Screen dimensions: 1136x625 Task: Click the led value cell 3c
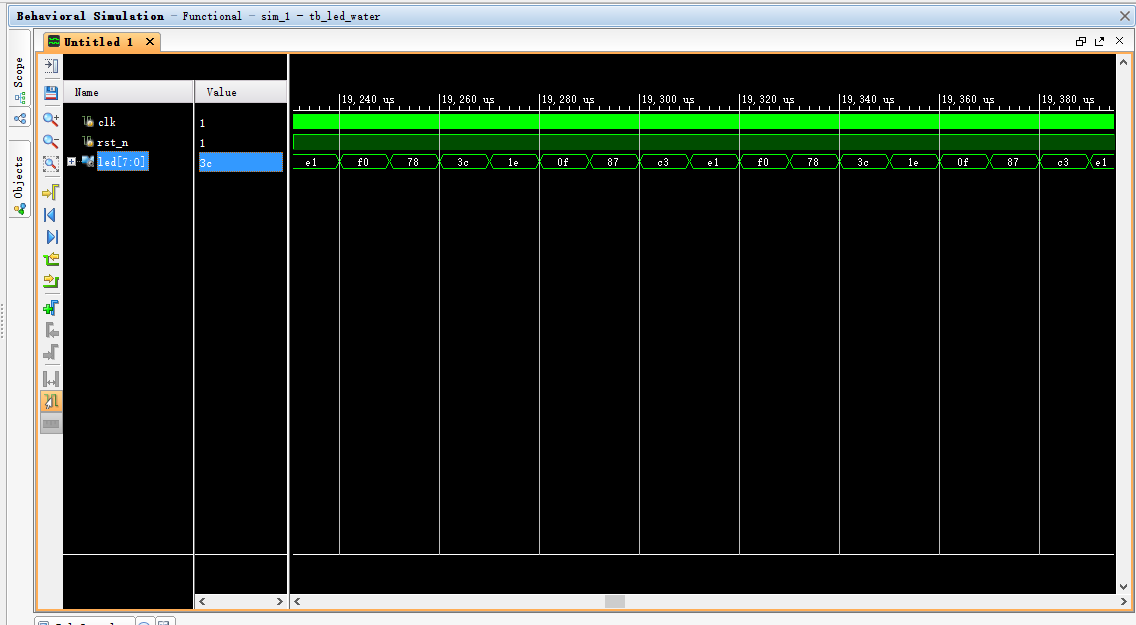coord(241,162)
